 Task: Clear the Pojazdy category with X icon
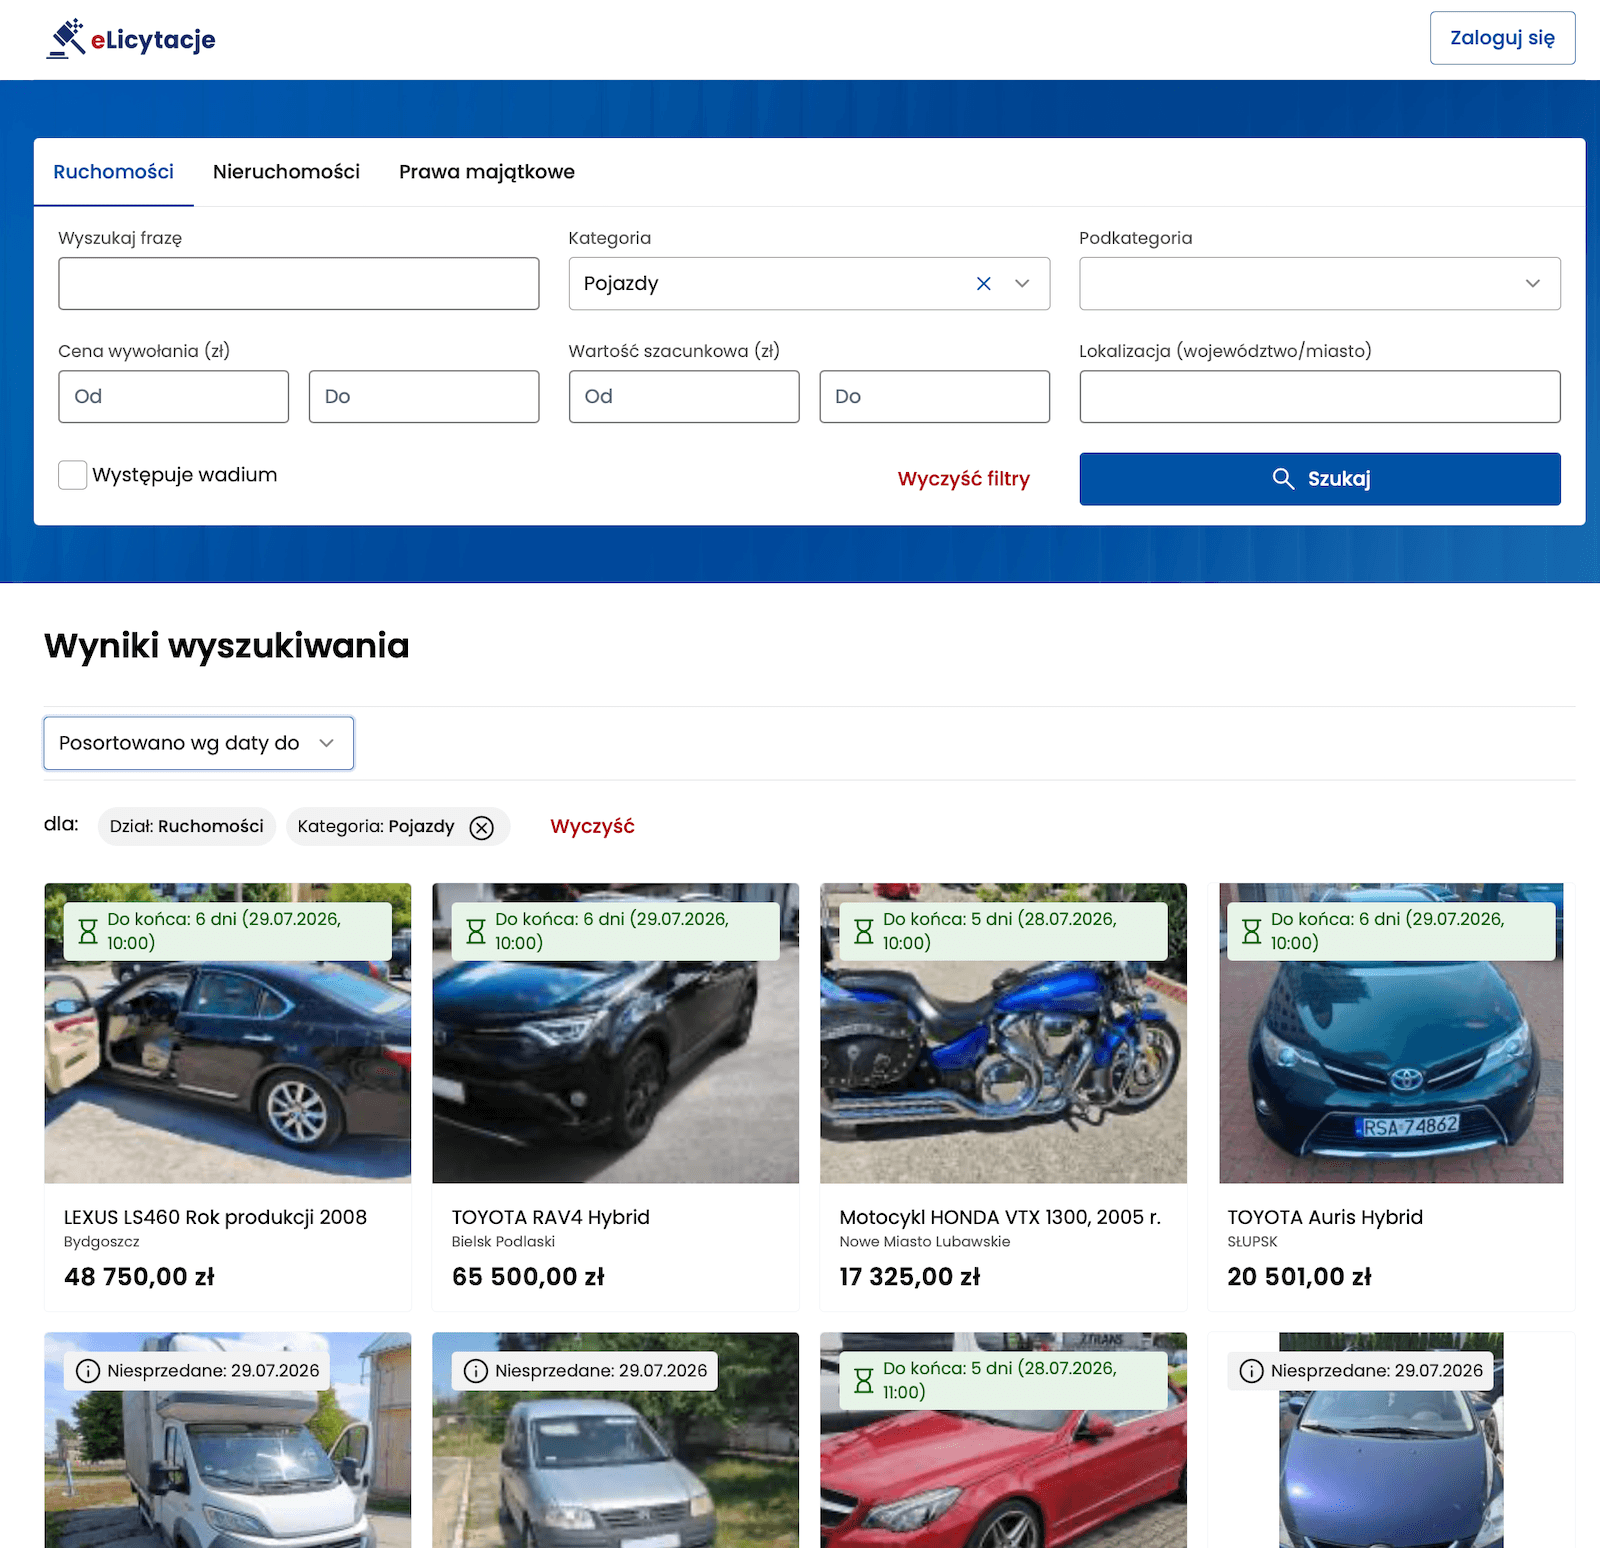point(984,284)
